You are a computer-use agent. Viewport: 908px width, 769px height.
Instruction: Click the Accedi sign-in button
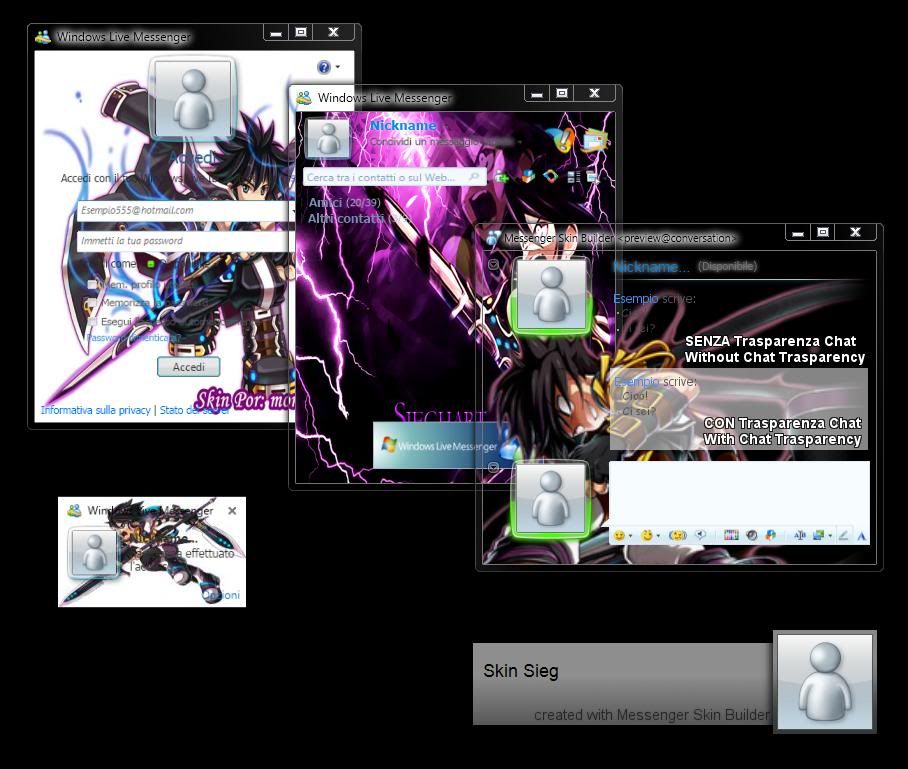[x=188, y=367]
